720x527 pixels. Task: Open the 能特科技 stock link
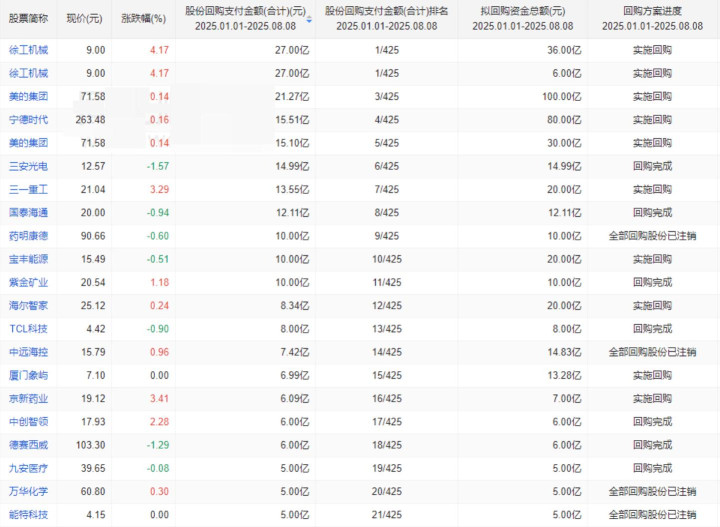pyautogui.click(x=28, y=515)
